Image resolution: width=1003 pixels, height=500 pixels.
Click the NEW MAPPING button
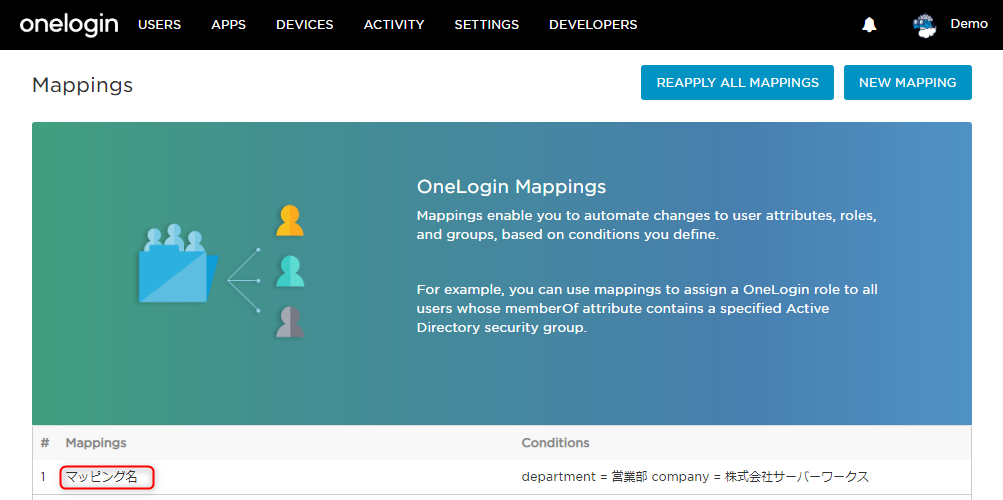(x=908, y=82)
